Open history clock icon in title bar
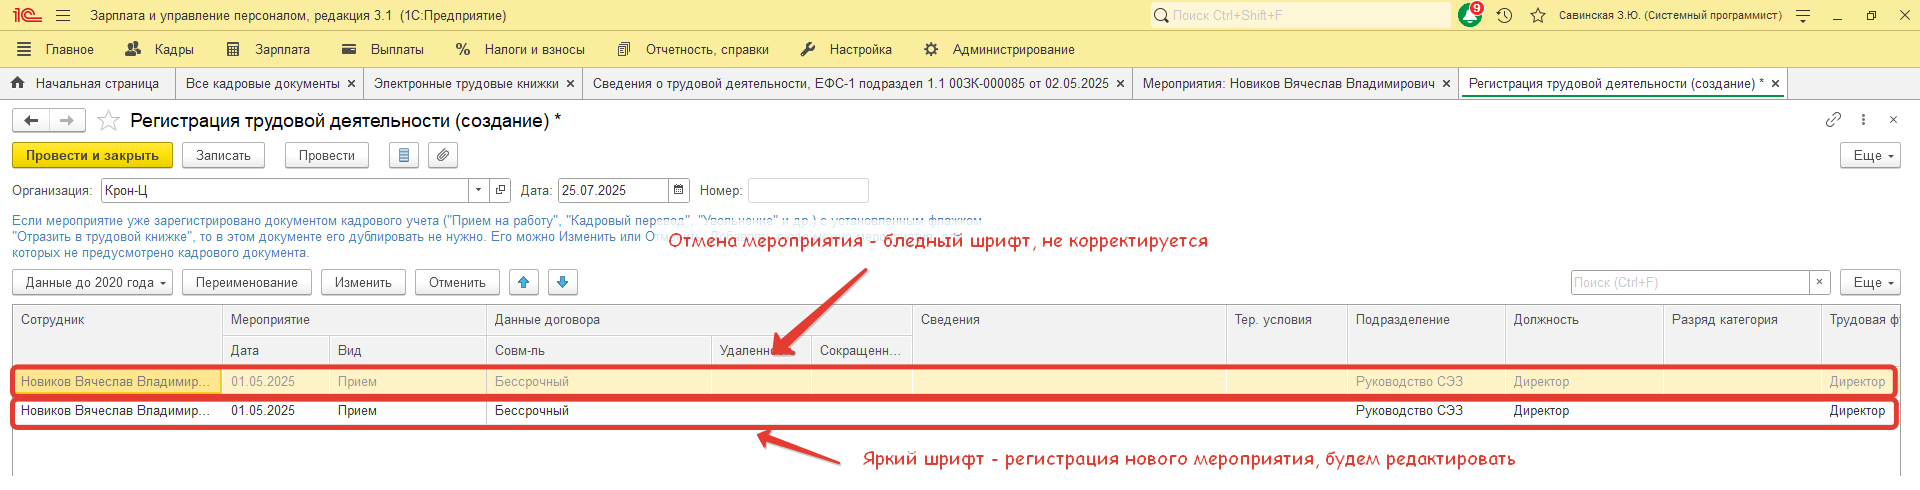This screenshot has width=1920, height=490. point(1504,15)
